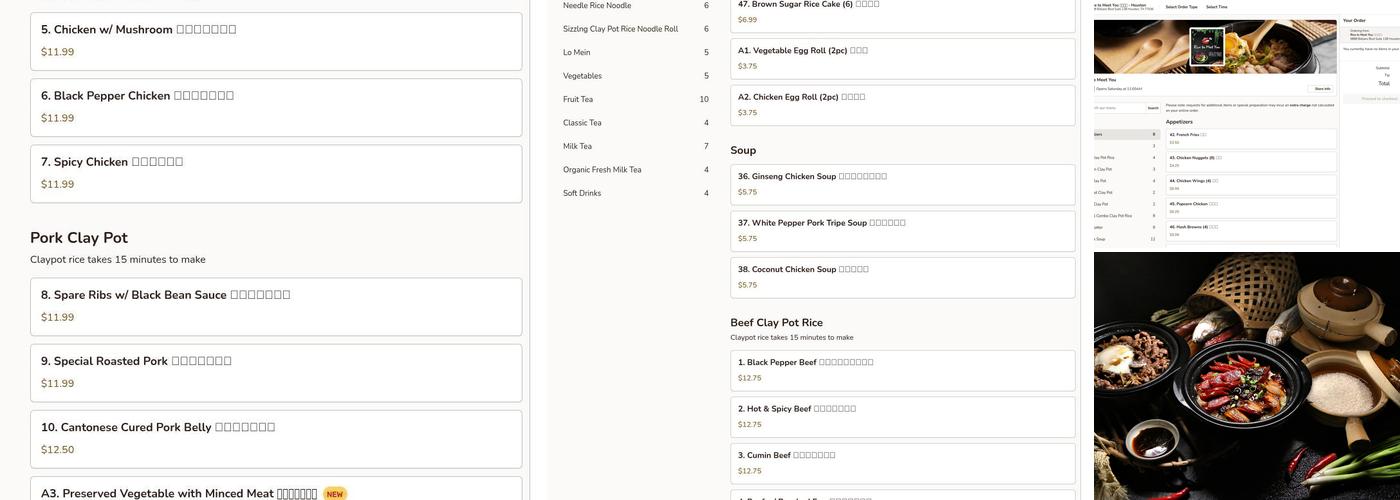Open the Cumin Beef clay pot item
This screenshot has height=500, width=1400.
click(902, 463)
